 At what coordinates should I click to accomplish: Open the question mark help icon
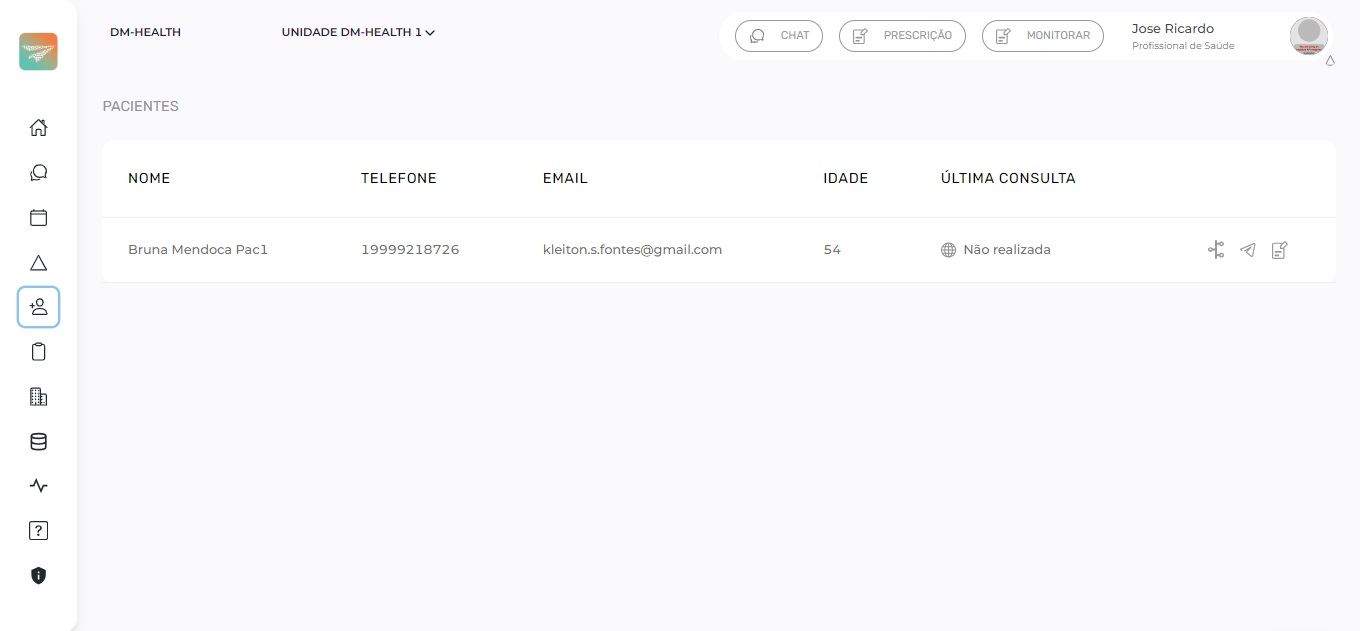pos(38,531)
